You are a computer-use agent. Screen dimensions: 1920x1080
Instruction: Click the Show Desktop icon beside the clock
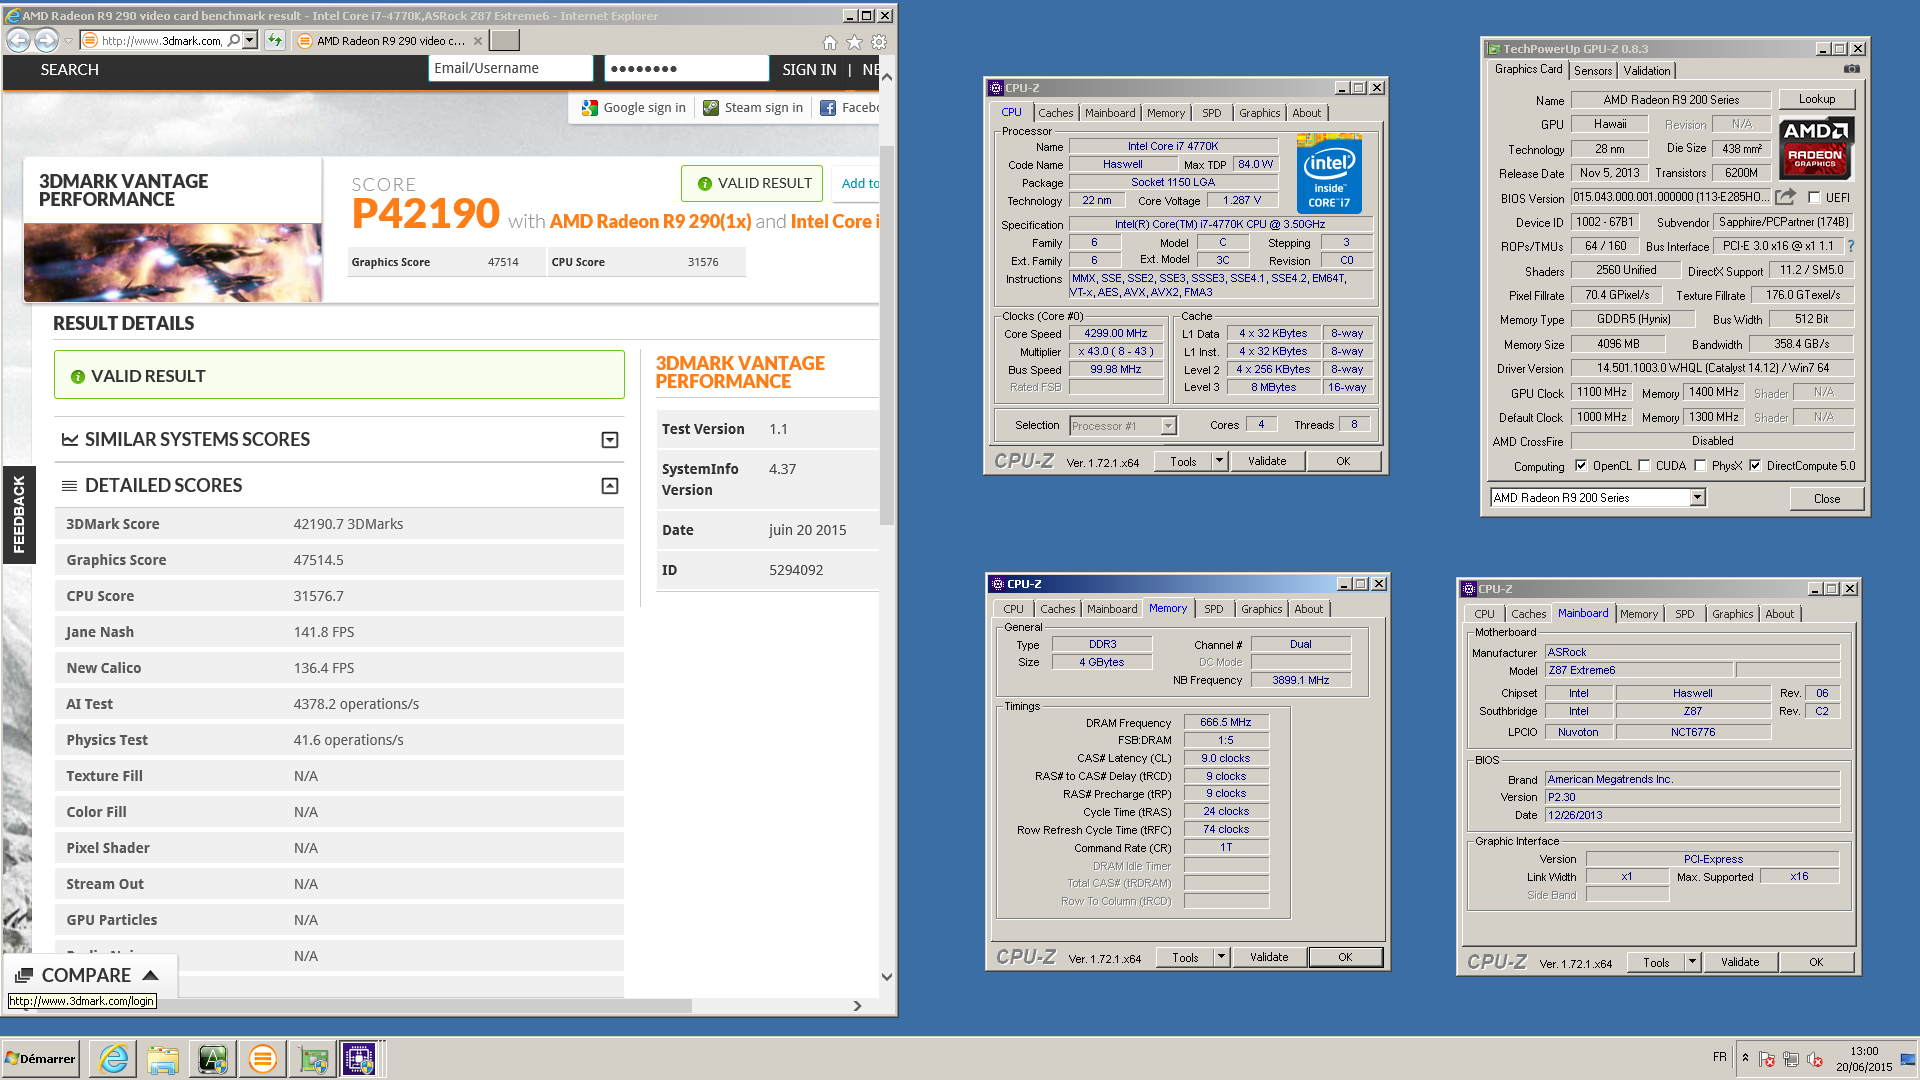1908,1058
